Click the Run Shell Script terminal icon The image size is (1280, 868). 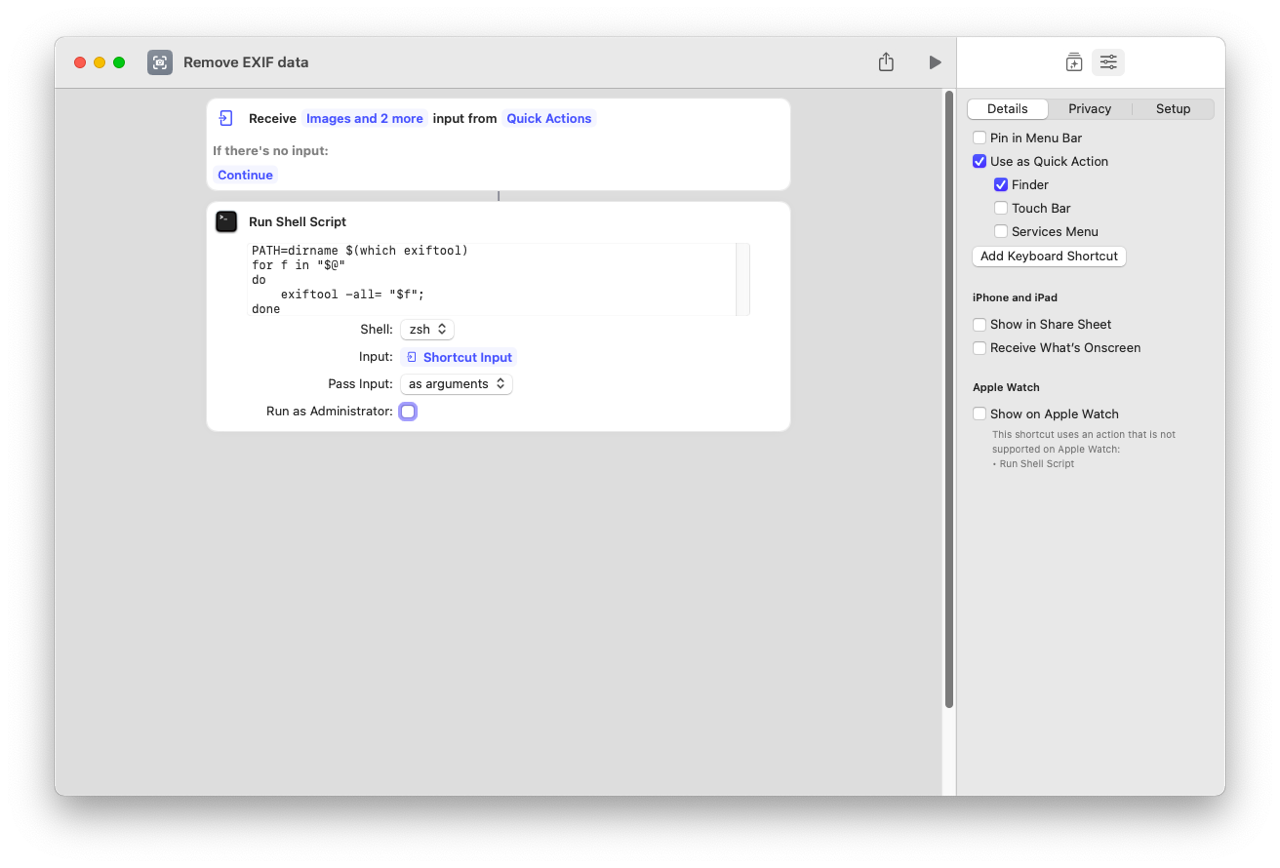227,222
